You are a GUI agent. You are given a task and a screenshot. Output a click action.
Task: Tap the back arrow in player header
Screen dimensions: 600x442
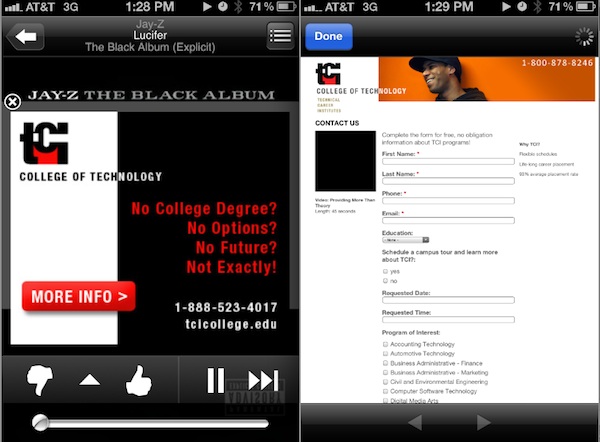pos(24,36)
